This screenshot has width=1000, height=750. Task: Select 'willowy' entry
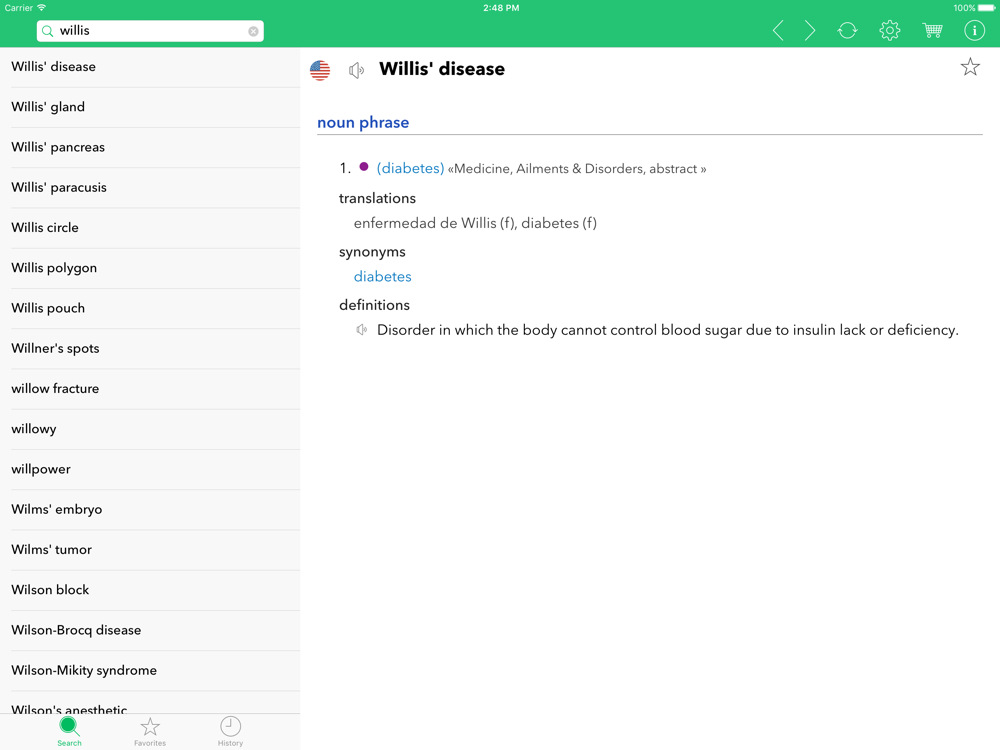click(x=150, y=429)
